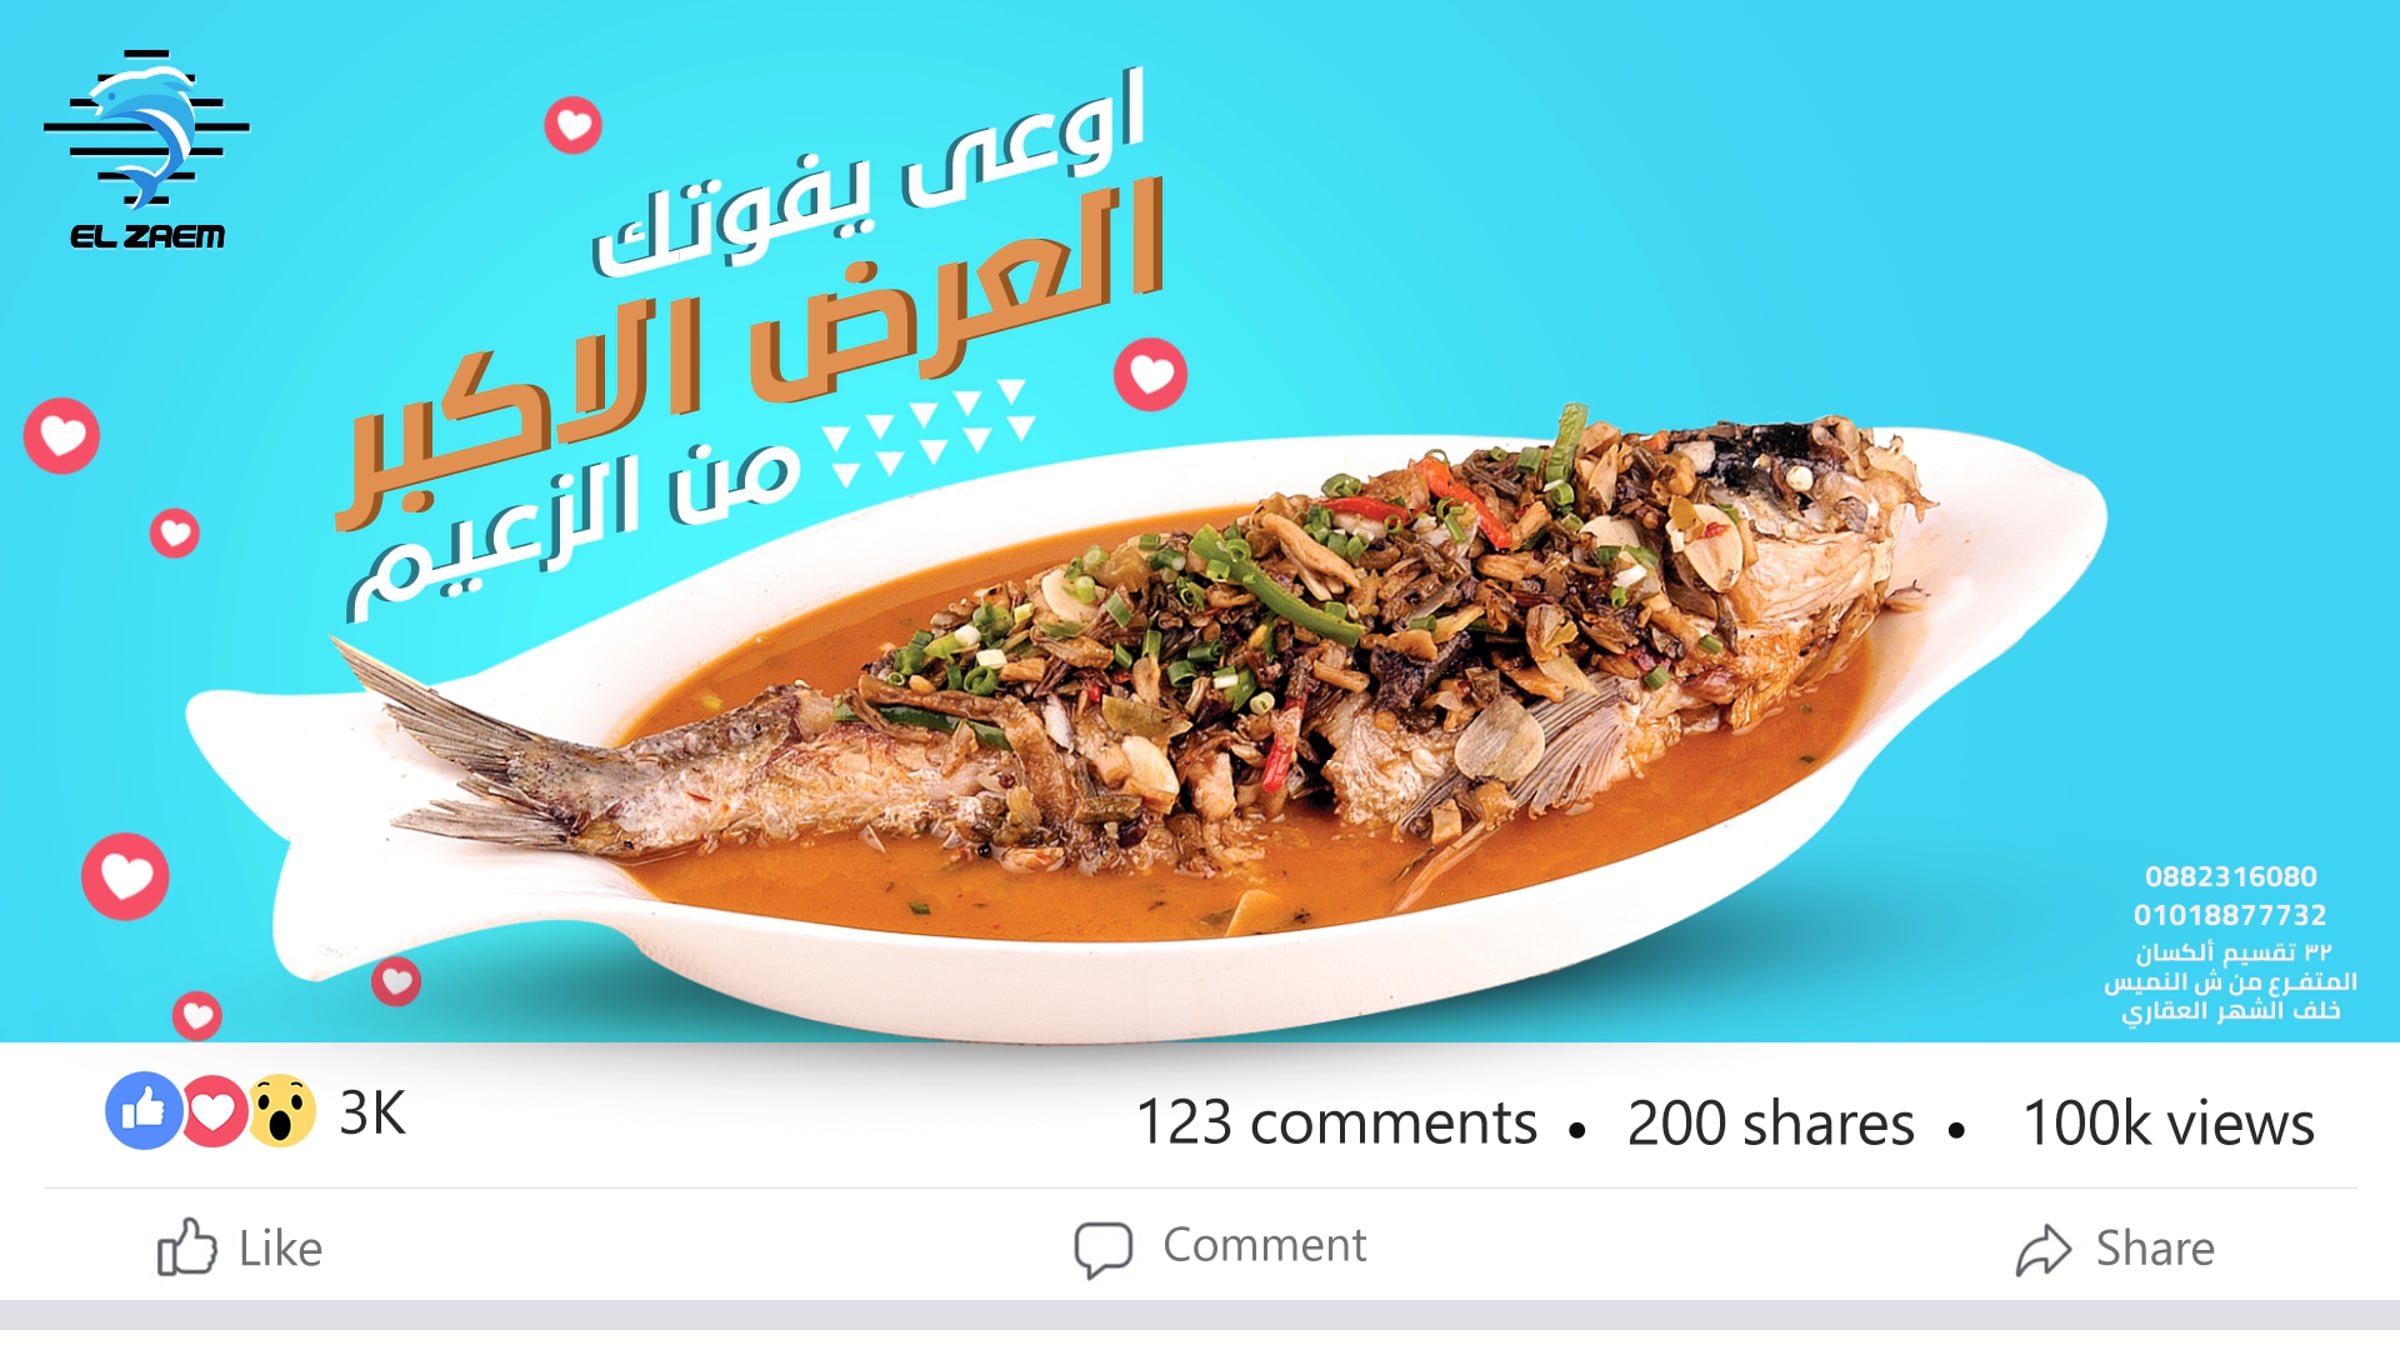Open the 200 shares link
The height and width of the screenshot is (1350, 2400).
1770,1123
